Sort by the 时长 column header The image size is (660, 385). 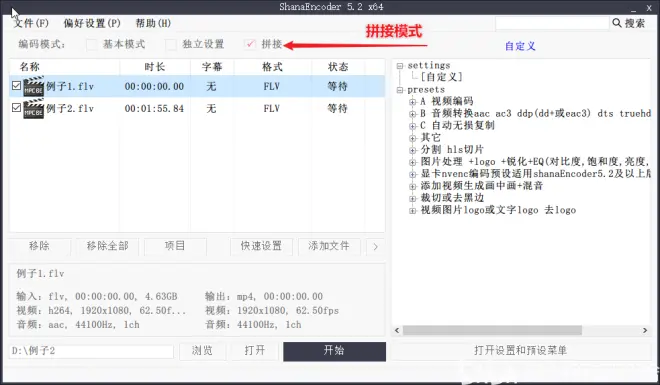click(x=155, y=67)
